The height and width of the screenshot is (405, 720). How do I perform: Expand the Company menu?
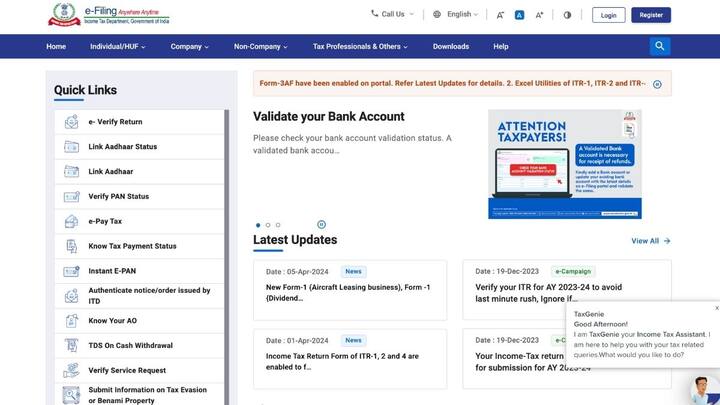pyautogui.click(x=189, y=46)
